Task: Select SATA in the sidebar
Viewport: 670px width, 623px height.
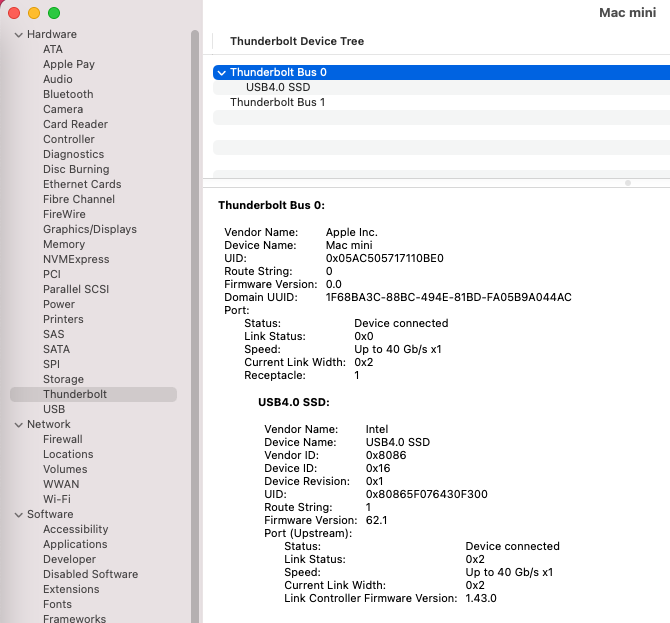Action: pos(56,349)
